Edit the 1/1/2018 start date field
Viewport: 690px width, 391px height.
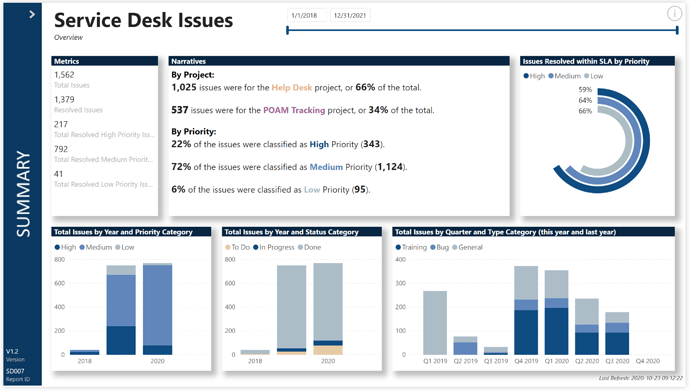[x=307, y=15]
